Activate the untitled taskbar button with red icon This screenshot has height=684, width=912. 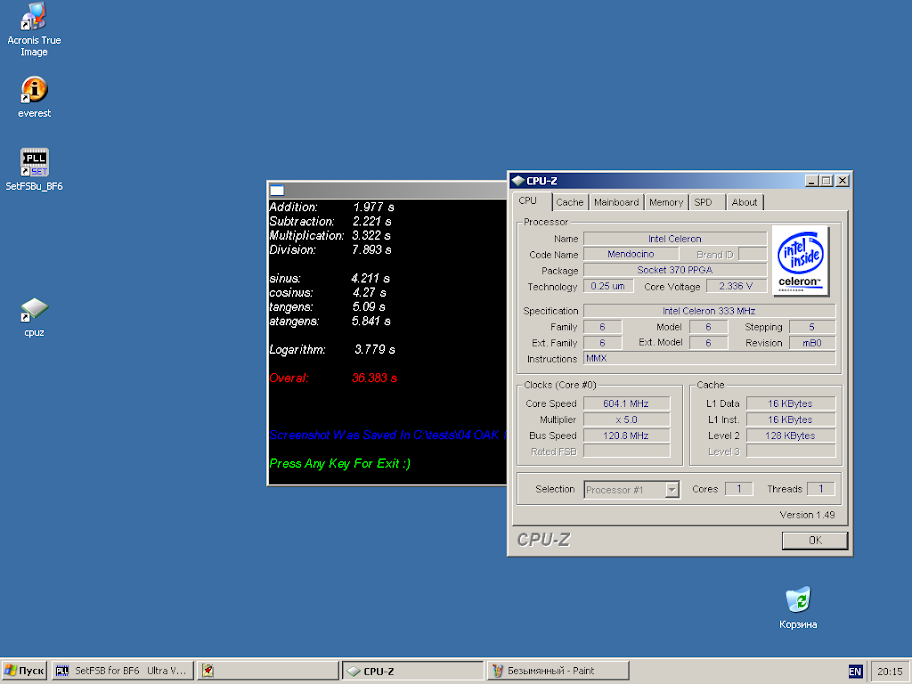(x=268, y=671)
